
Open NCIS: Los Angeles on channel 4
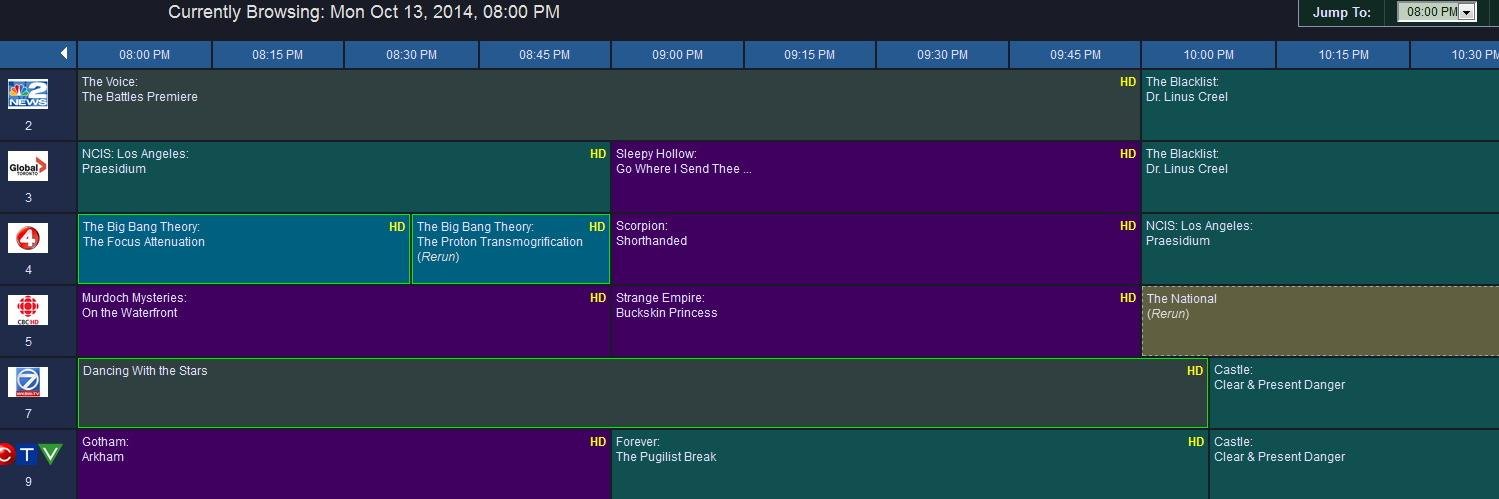[x=1320, y=249]
